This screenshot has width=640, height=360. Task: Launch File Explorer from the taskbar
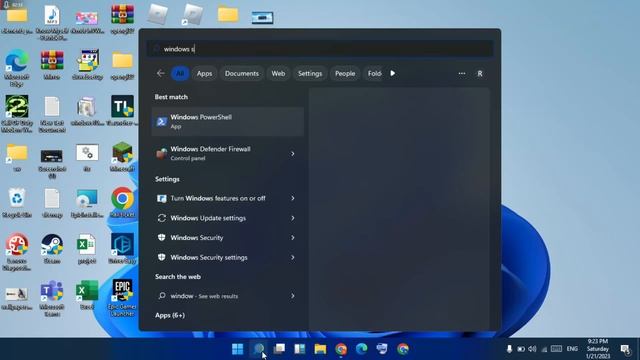click(320, 349)
